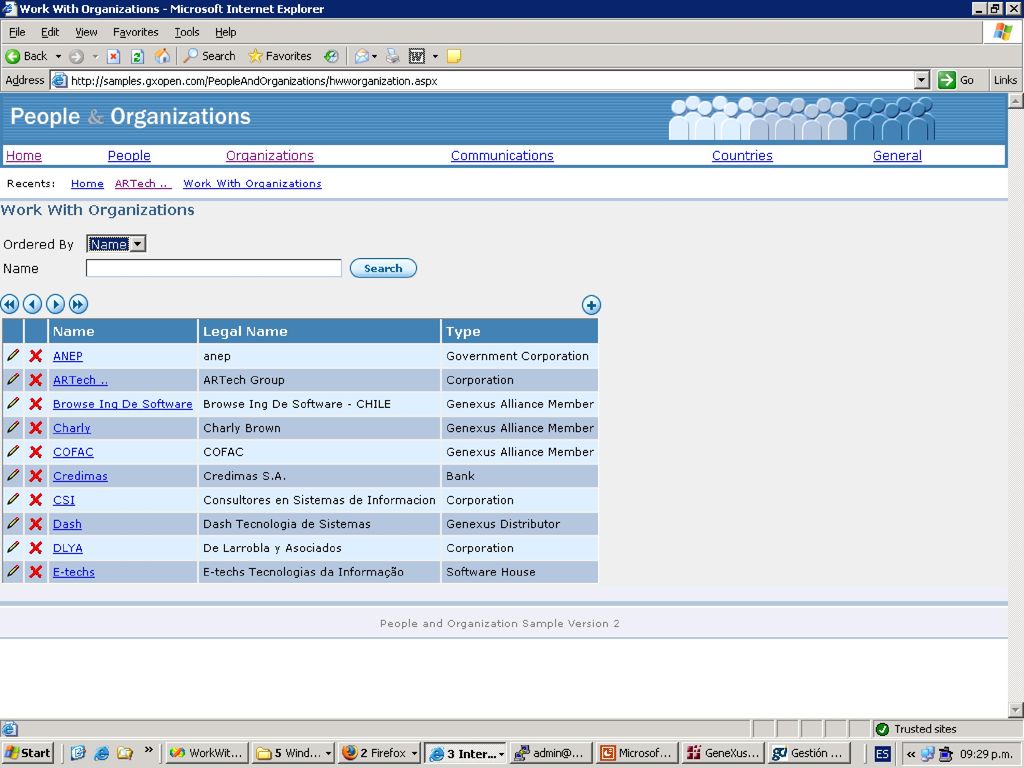1024x768 pixels.
Task: Open the Back button history arrow
Action: click(x=58, y=56)
